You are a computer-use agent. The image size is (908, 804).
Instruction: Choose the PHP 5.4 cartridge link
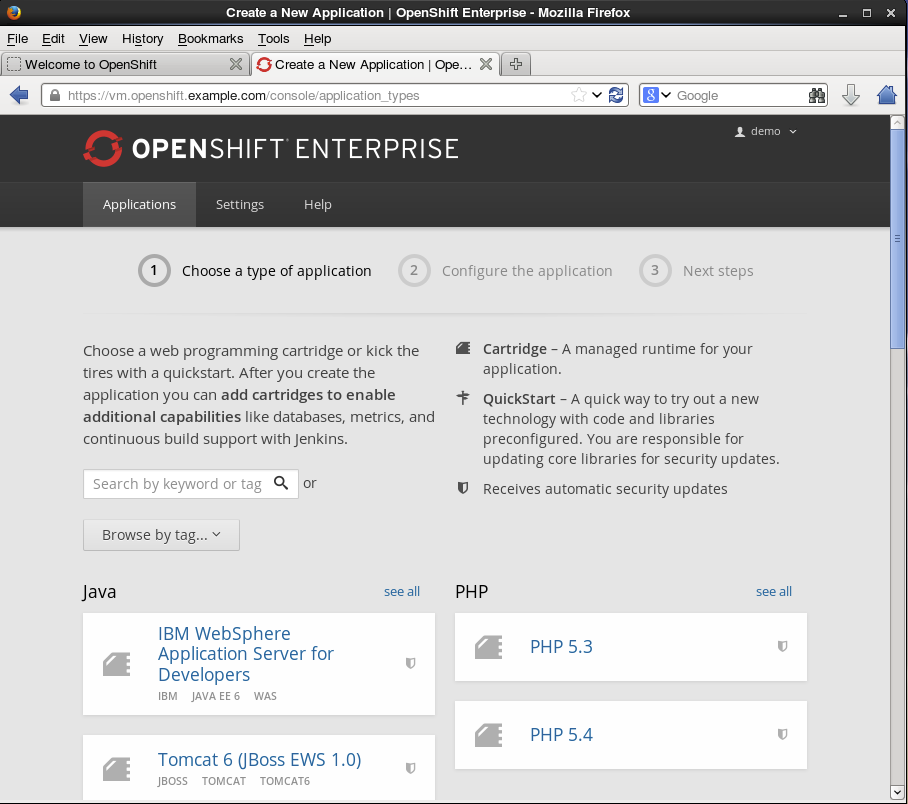click(561, 734)
